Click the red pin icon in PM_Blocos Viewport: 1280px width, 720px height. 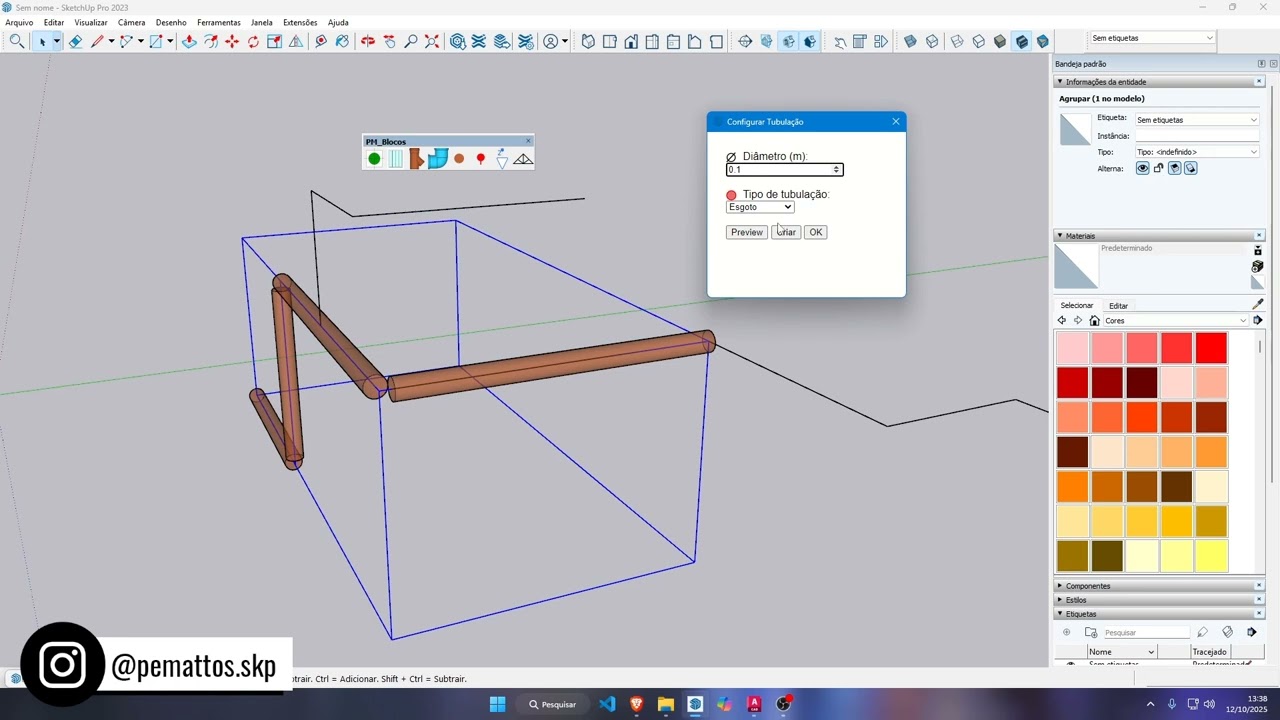481,159
